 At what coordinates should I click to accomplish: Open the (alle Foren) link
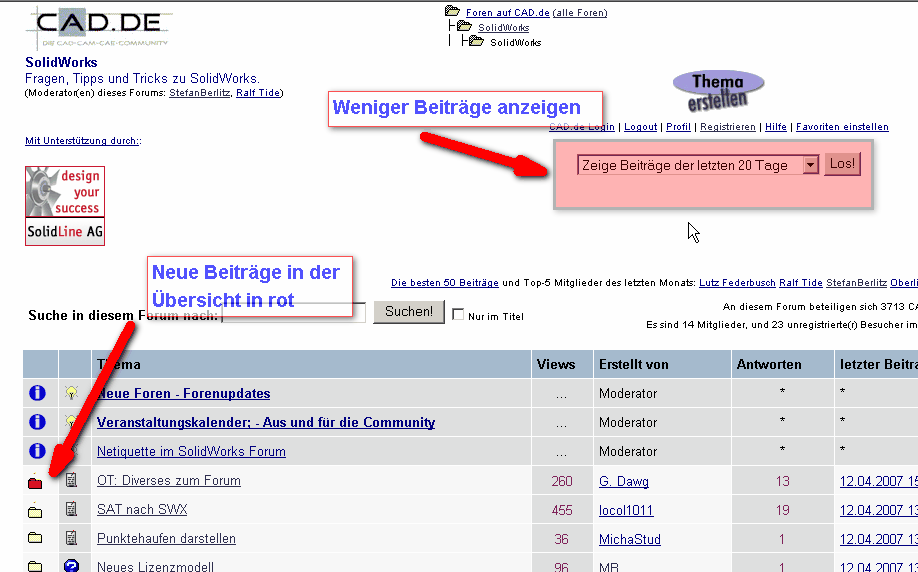[580, 12]
